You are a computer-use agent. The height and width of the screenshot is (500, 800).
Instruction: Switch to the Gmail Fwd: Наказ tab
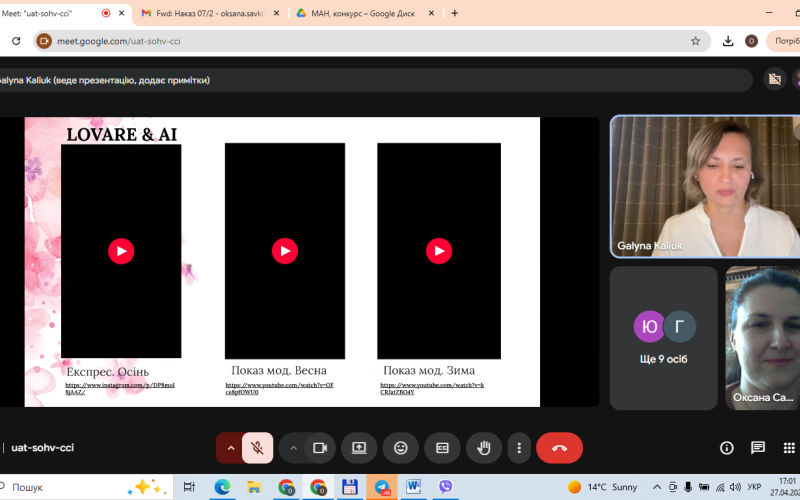pyautogui.click(x=209, y=13)
